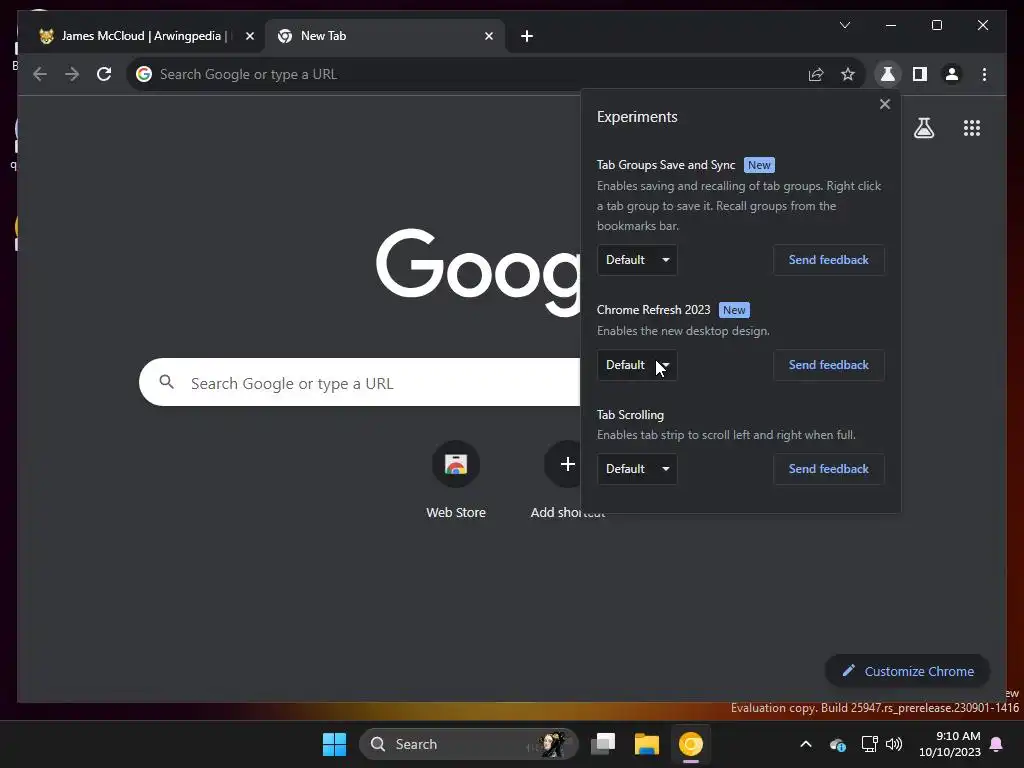The image size is (1024, 768).
Task: Click the volume speaker tray icon
Action: tap(894, 744)
